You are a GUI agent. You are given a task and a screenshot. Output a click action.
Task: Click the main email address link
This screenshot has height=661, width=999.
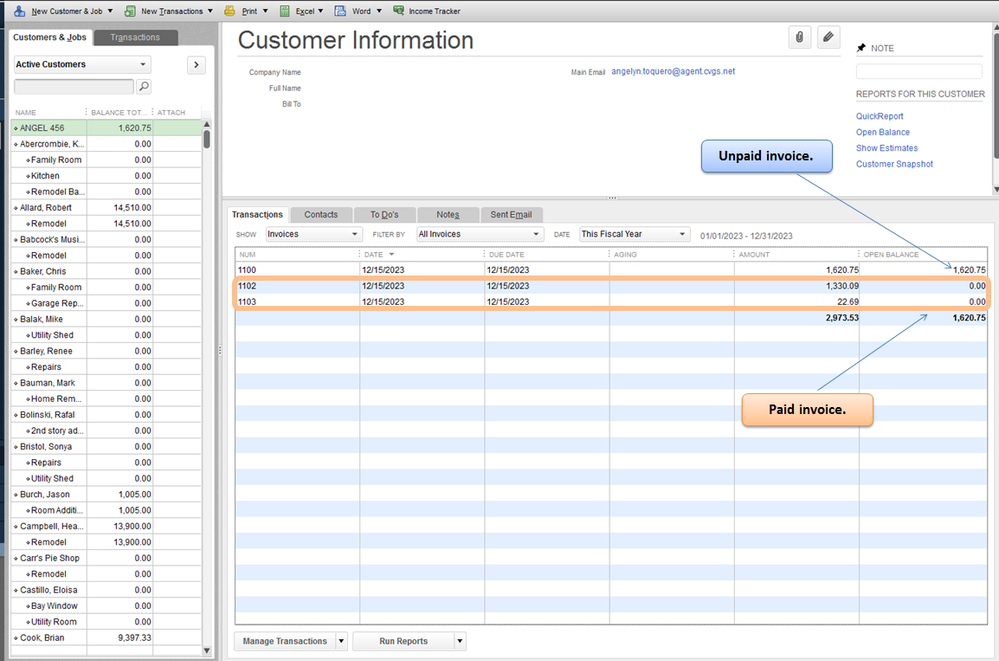[x=673, y=71]
